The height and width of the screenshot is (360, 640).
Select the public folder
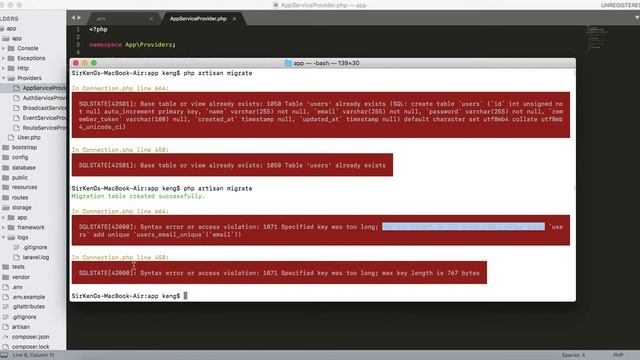coord(20,178)
